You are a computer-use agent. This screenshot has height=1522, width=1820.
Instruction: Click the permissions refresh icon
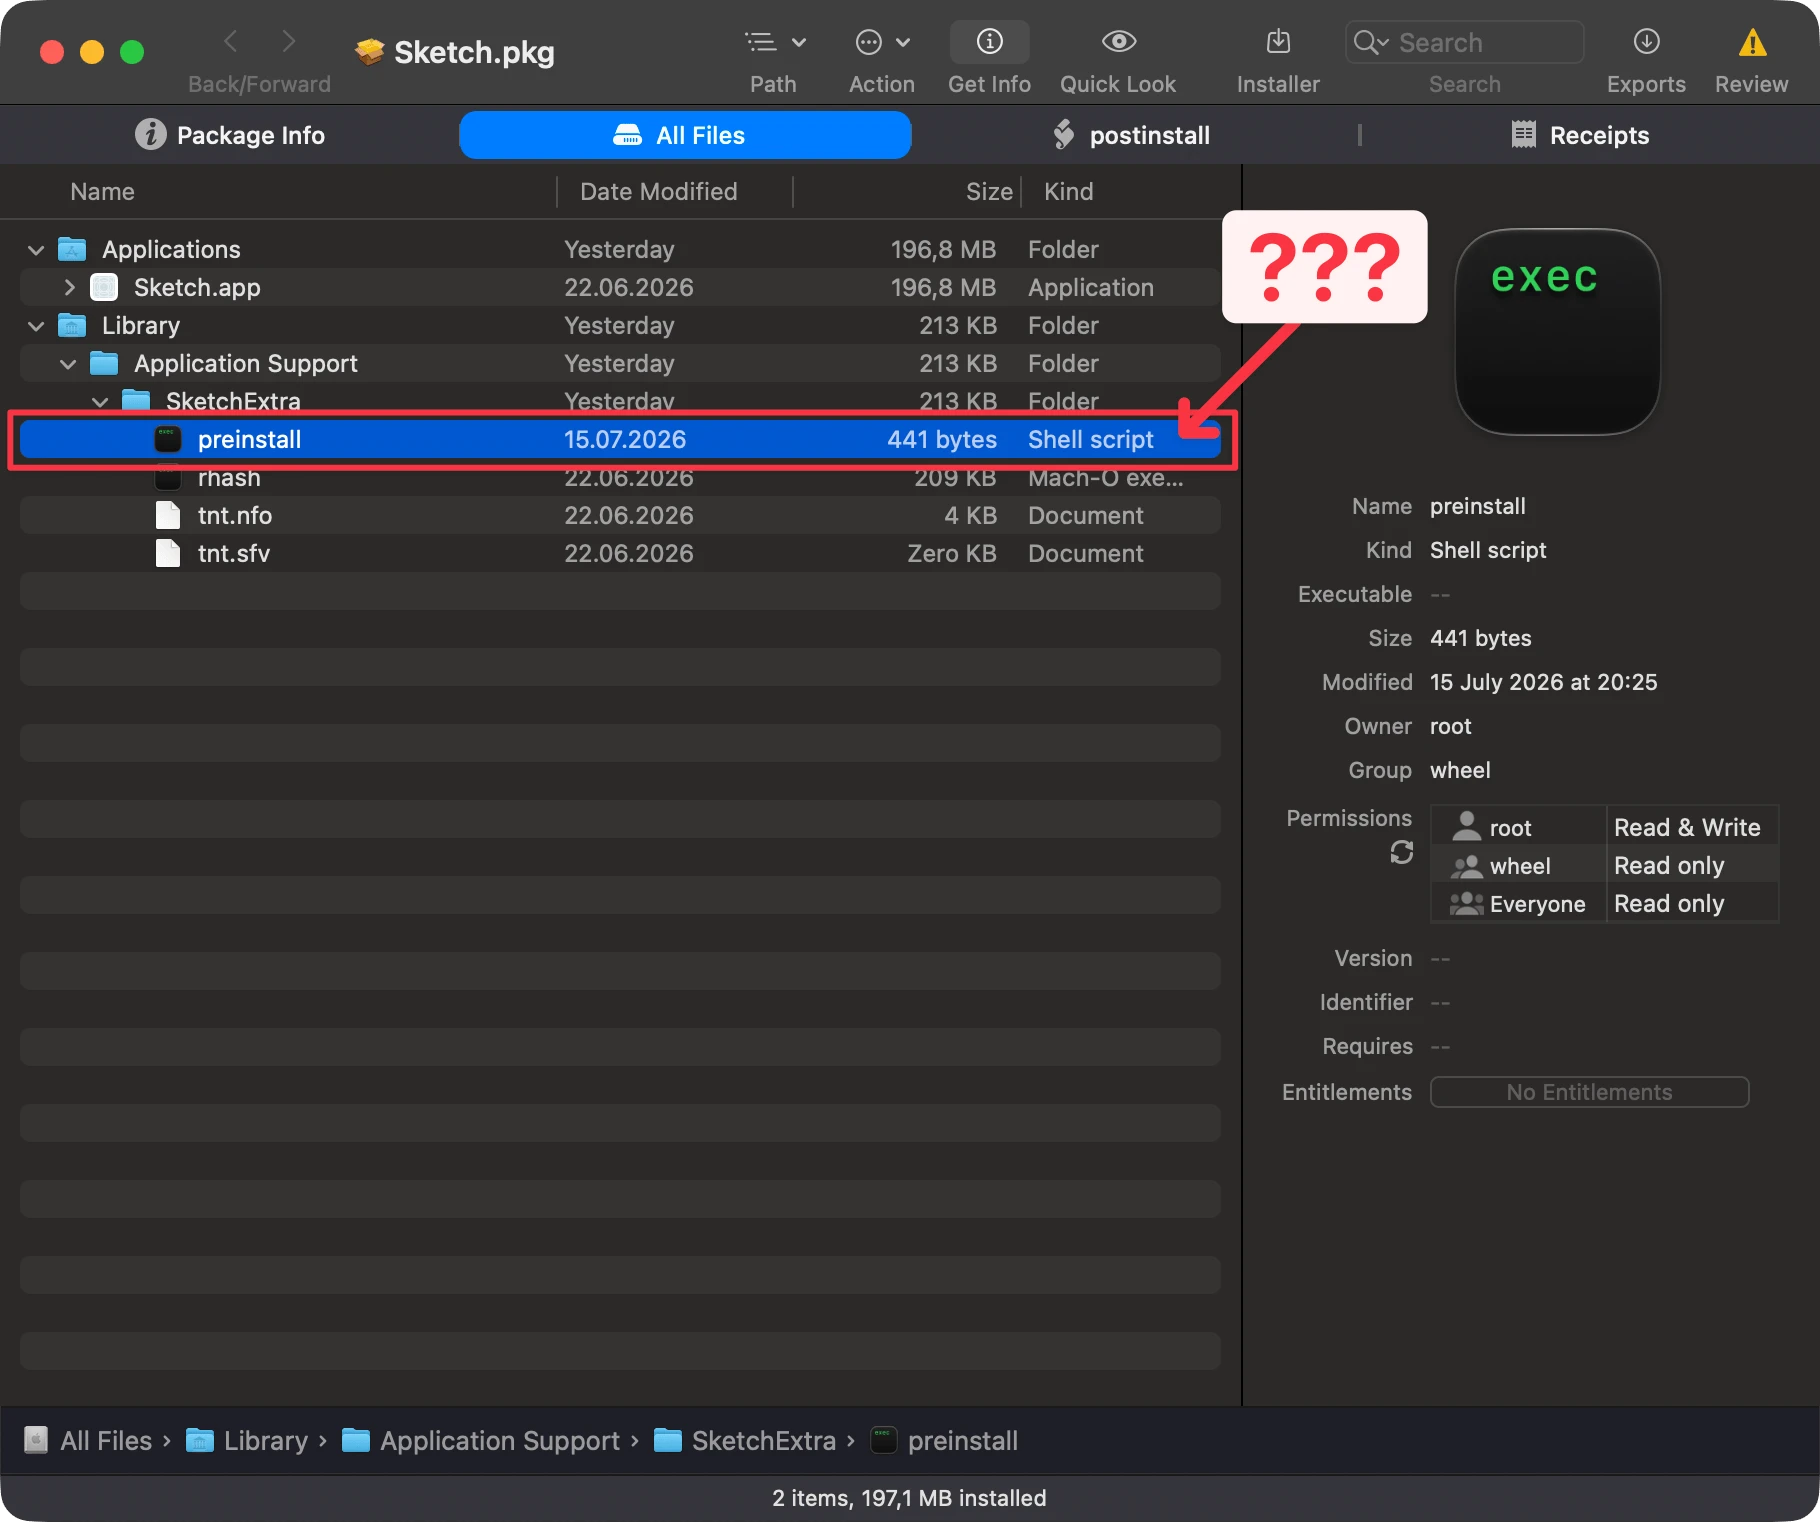[x=1402, y=852]
